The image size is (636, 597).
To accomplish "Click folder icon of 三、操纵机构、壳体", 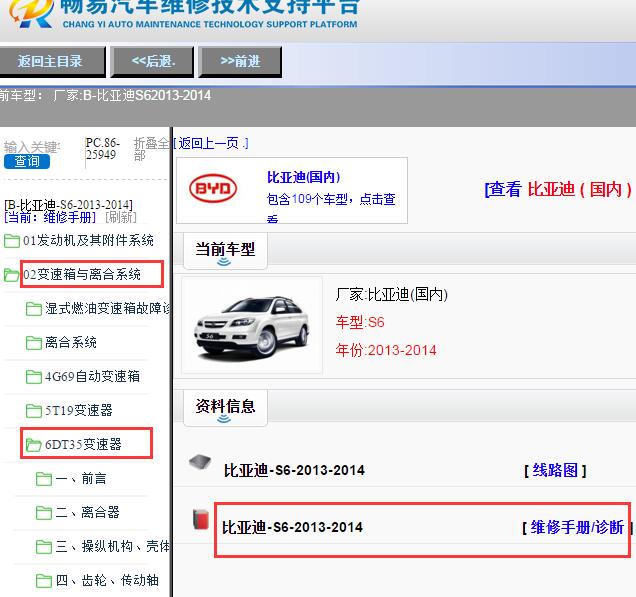I will pyautogui.click(x=44, y=547).
